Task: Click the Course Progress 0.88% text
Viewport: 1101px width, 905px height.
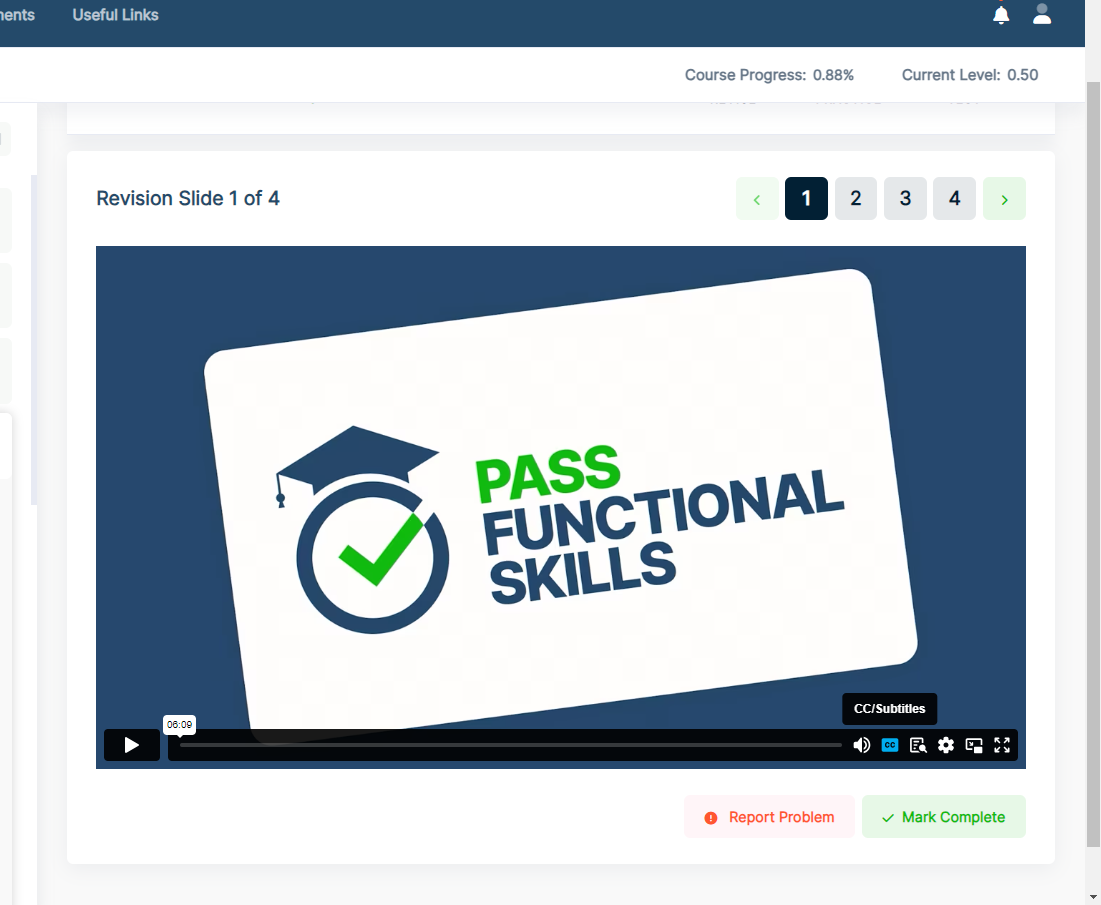Action: click(769, 75)
